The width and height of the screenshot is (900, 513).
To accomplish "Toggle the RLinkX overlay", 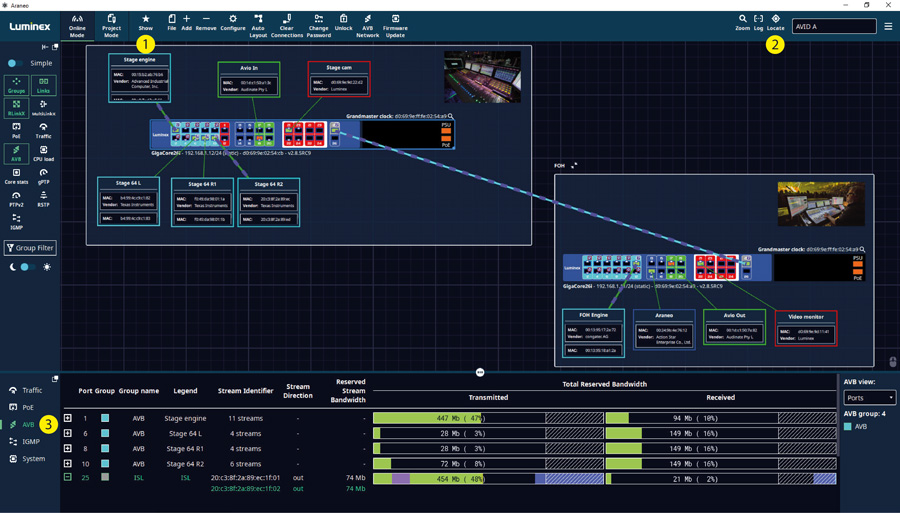I will coord(16,108).
